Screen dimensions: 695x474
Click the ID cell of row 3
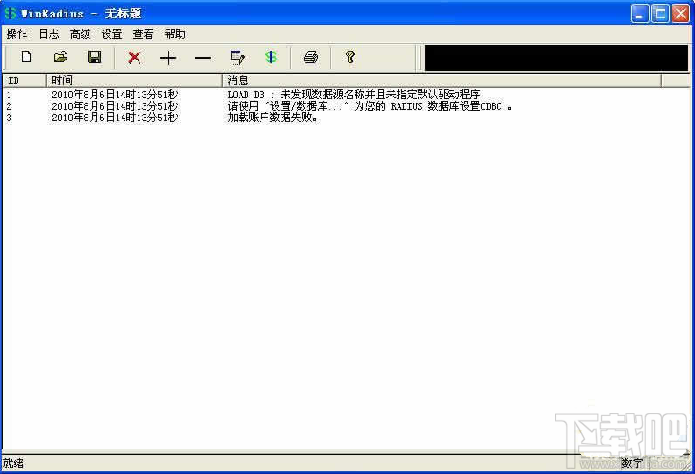pos(9,118)
